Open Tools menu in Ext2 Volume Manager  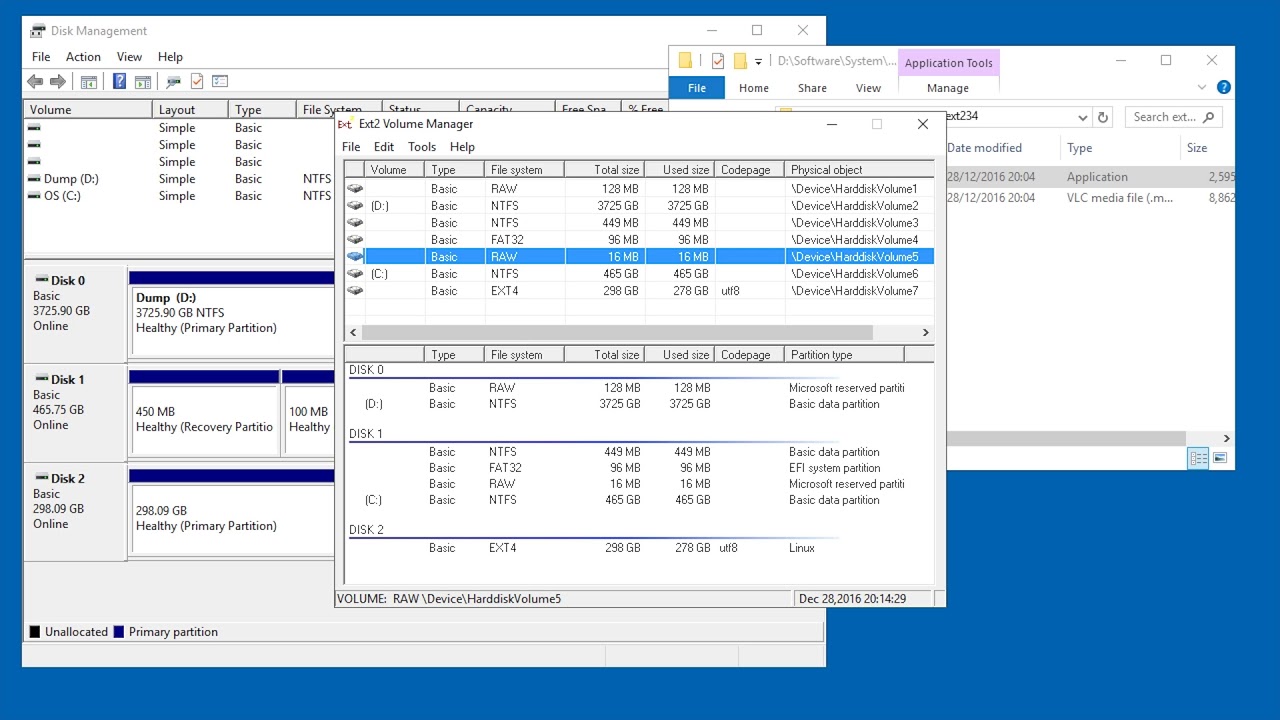(422, 147)
